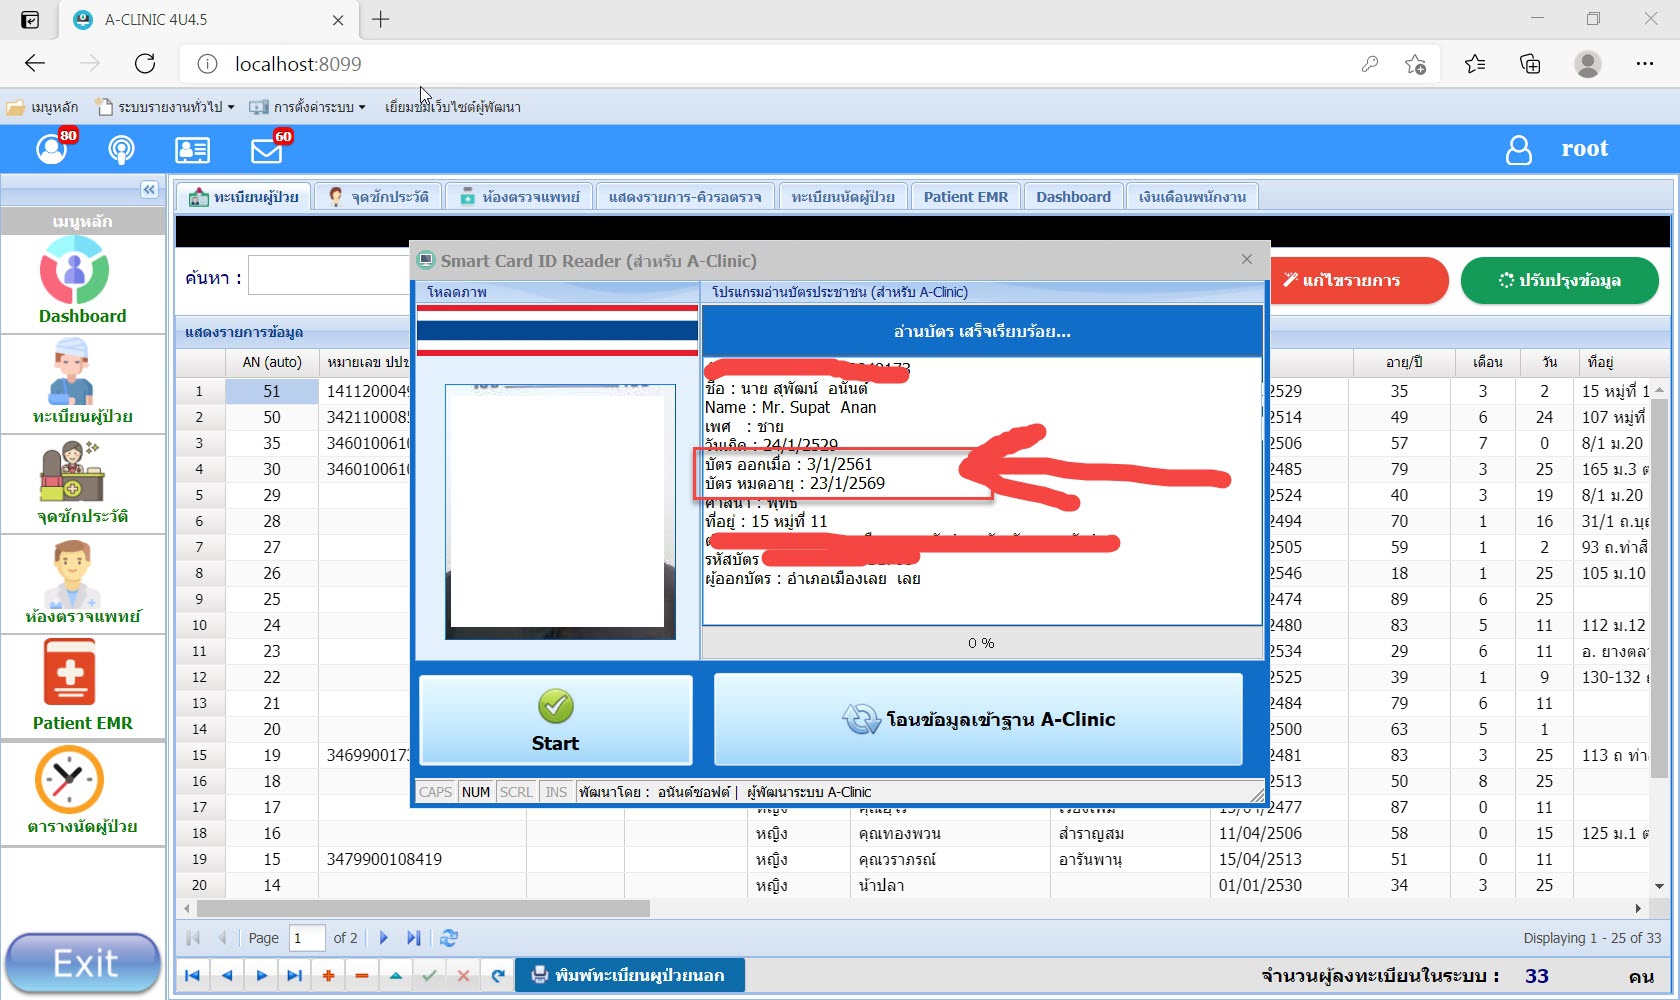Click the grid's vertical scroll down arrow
The width and height of the screenshot is (1680, 1000).
[1660, 886]
